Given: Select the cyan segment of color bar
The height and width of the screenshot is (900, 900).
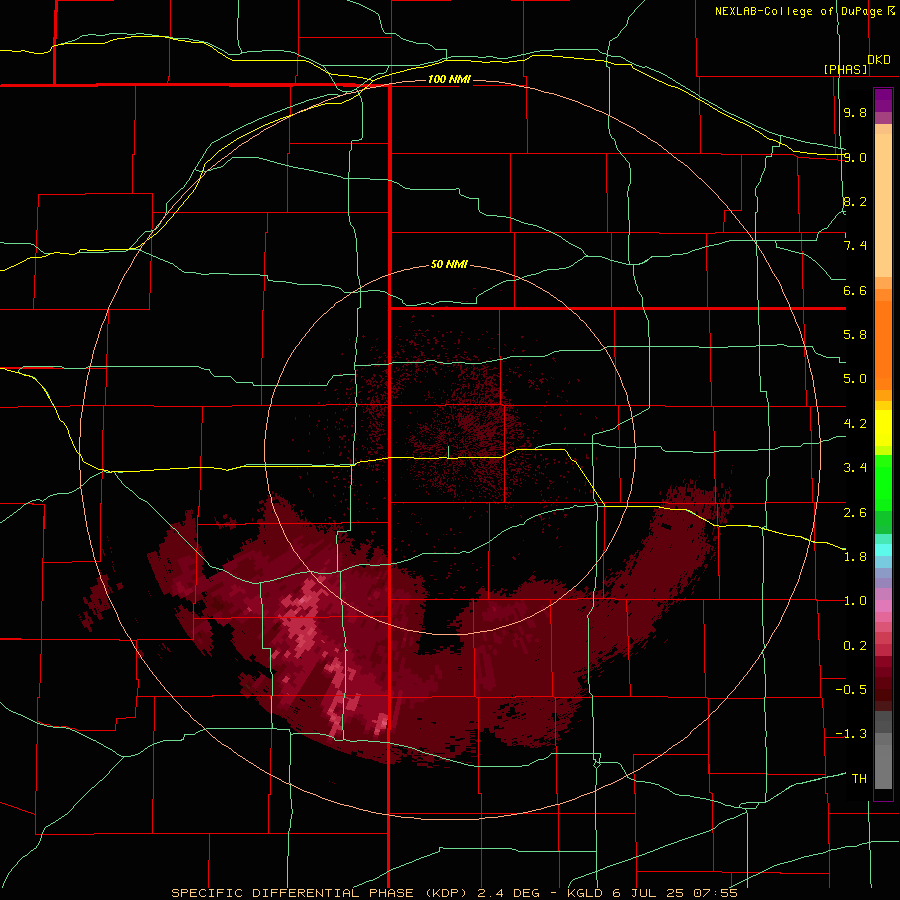Looking at the screenshot, I should tap(883, 550).
